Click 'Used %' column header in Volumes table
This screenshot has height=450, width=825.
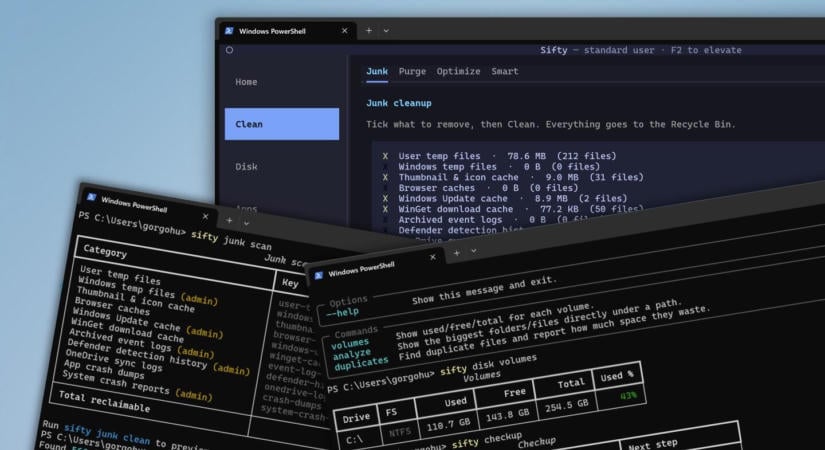click(x=617, y=376)
